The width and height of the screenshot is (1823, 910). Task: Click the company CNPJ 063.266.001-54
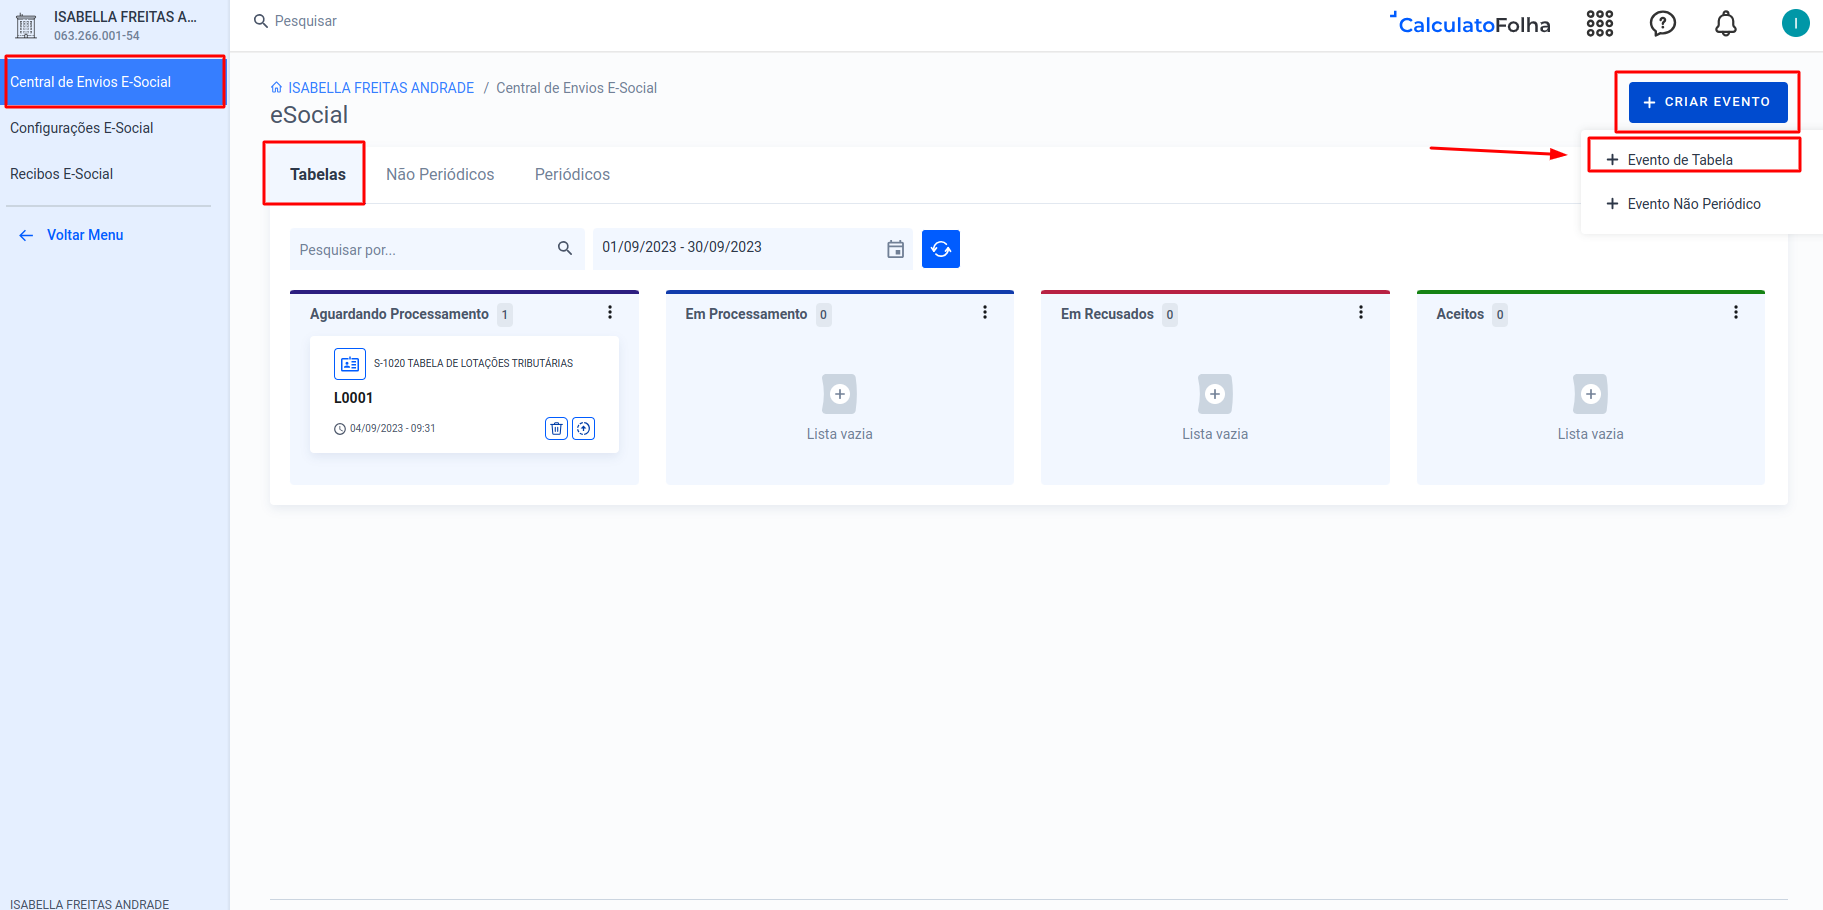click(x=97, y=36)
